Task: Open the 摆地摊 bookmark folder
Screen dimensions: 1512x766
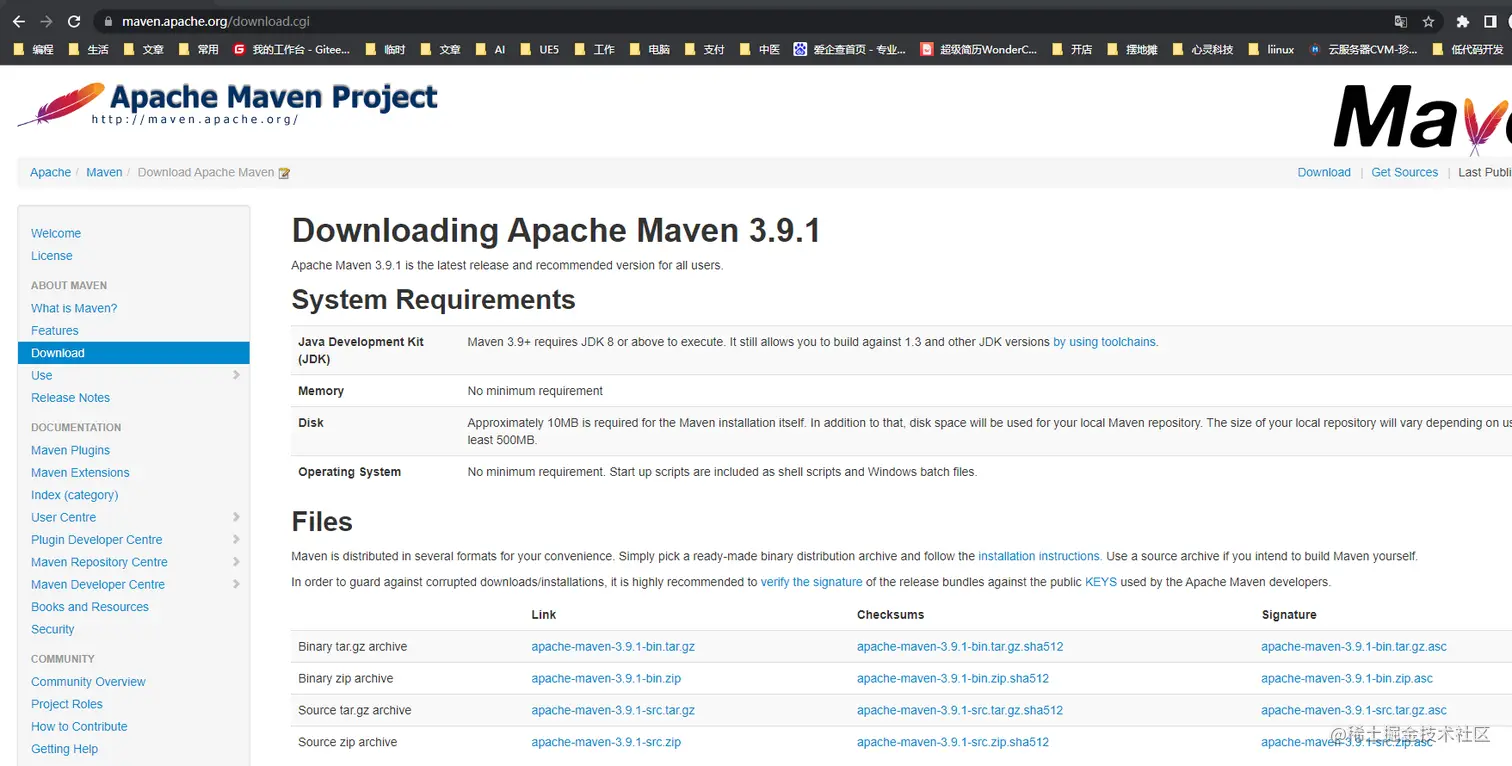Action: coord(1133,49)
